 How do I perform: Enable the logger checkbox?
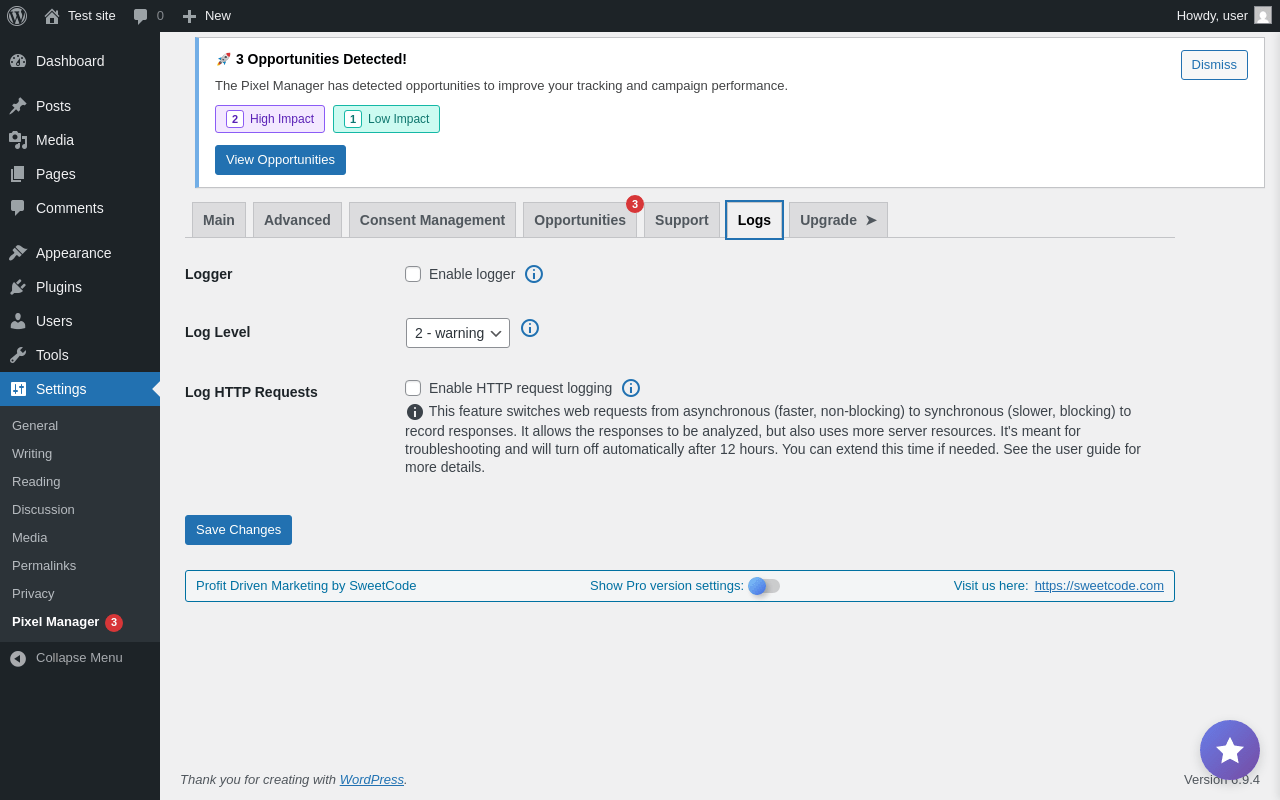click(413, 274)
